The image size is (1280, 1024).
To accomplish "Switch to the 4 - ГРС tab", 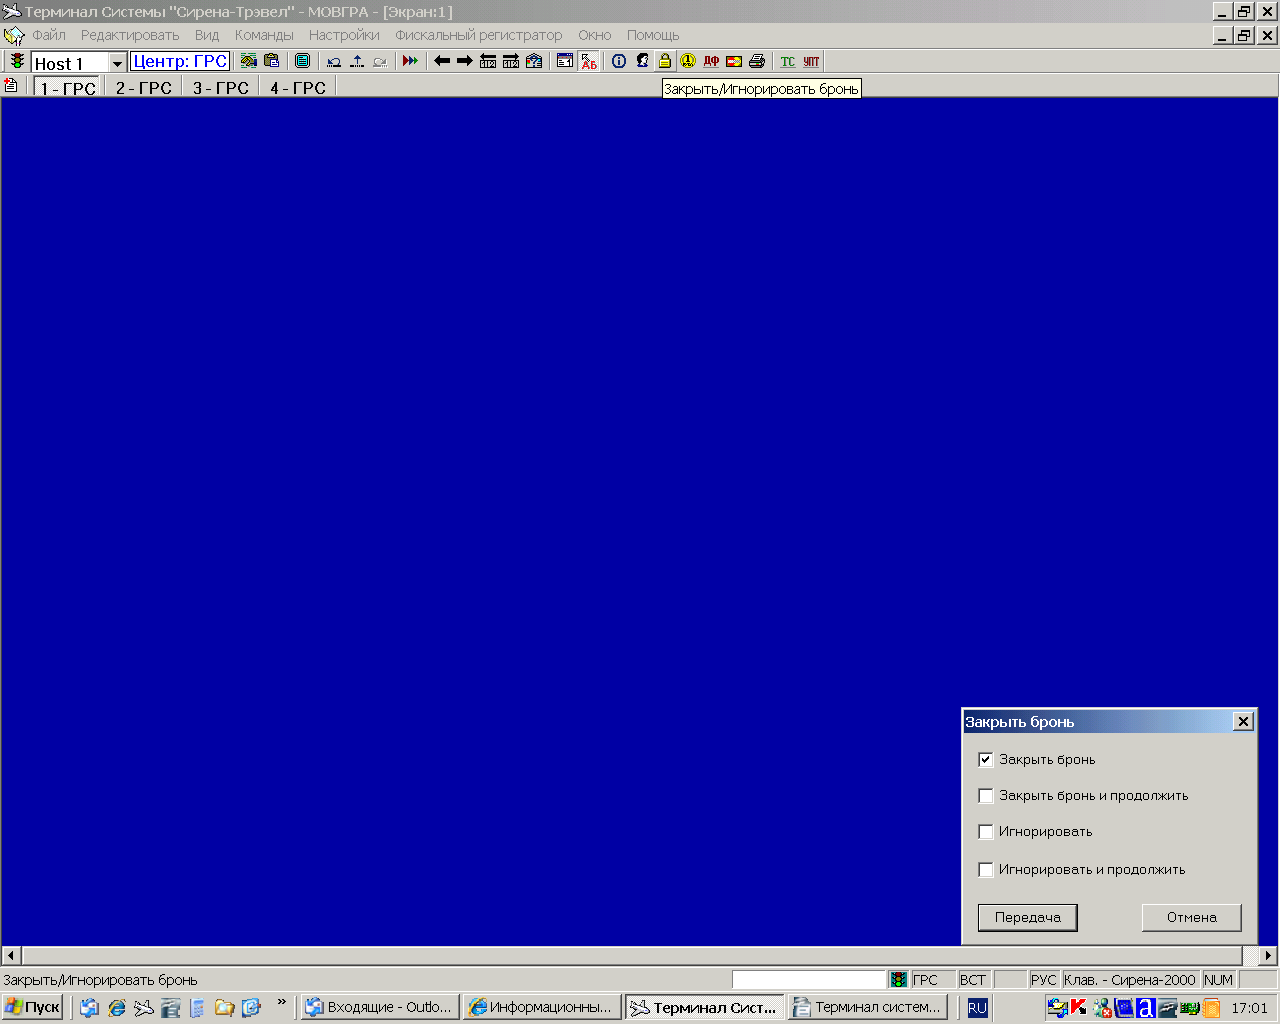I will [x=298, y=88].
